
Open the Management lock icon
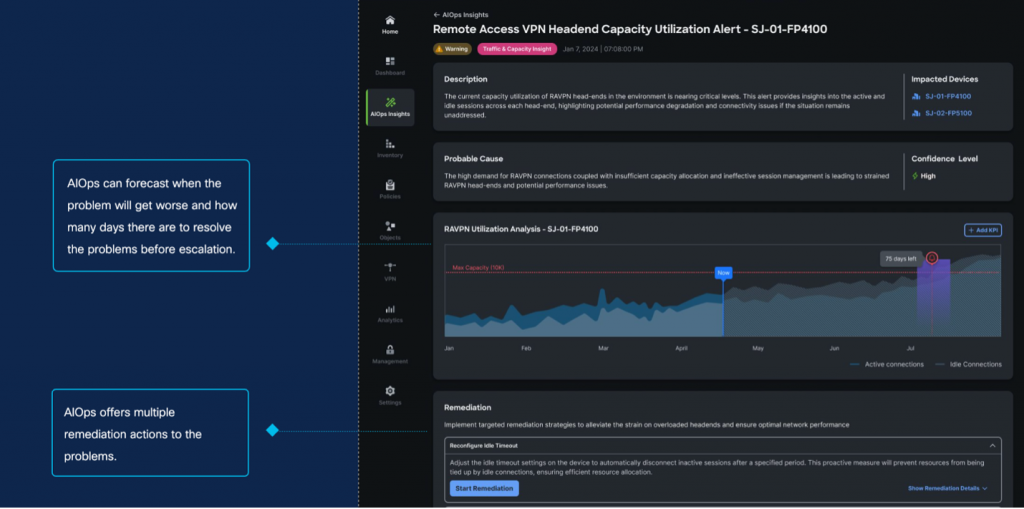point(390,351)
